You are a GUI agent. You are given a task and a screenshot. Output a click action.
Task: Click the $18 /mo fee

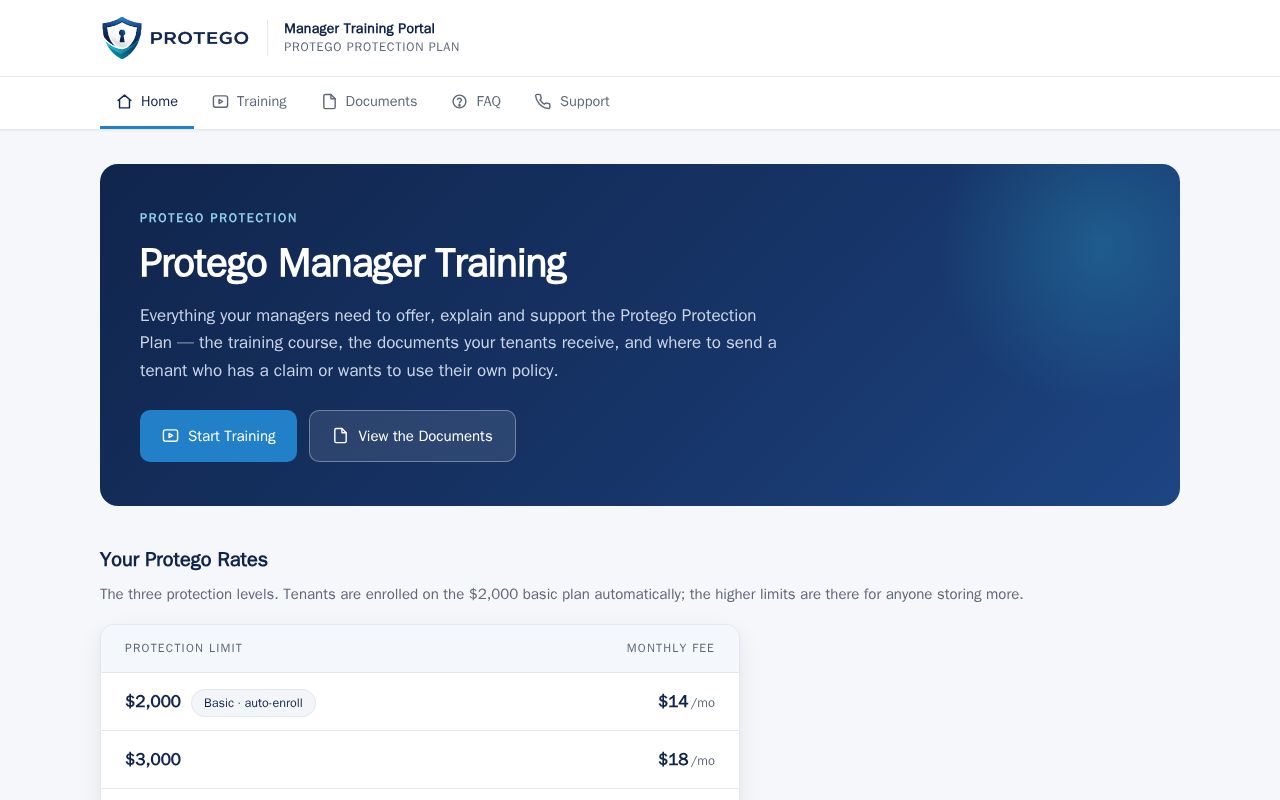[686, 760]
